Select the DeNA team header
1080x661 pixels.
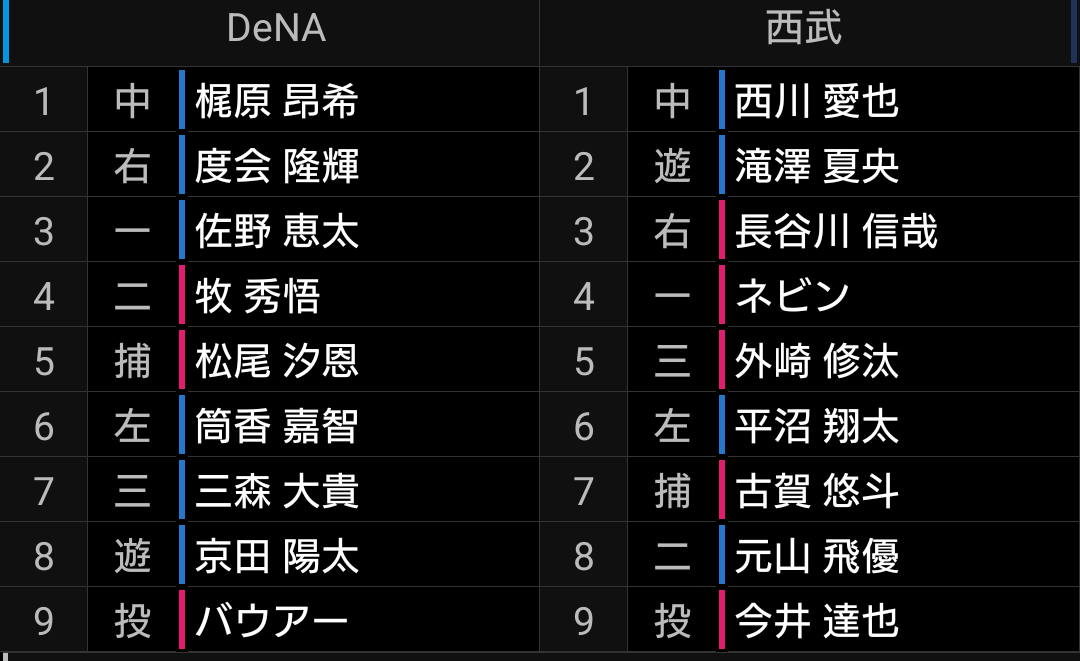tap(276, 29)
